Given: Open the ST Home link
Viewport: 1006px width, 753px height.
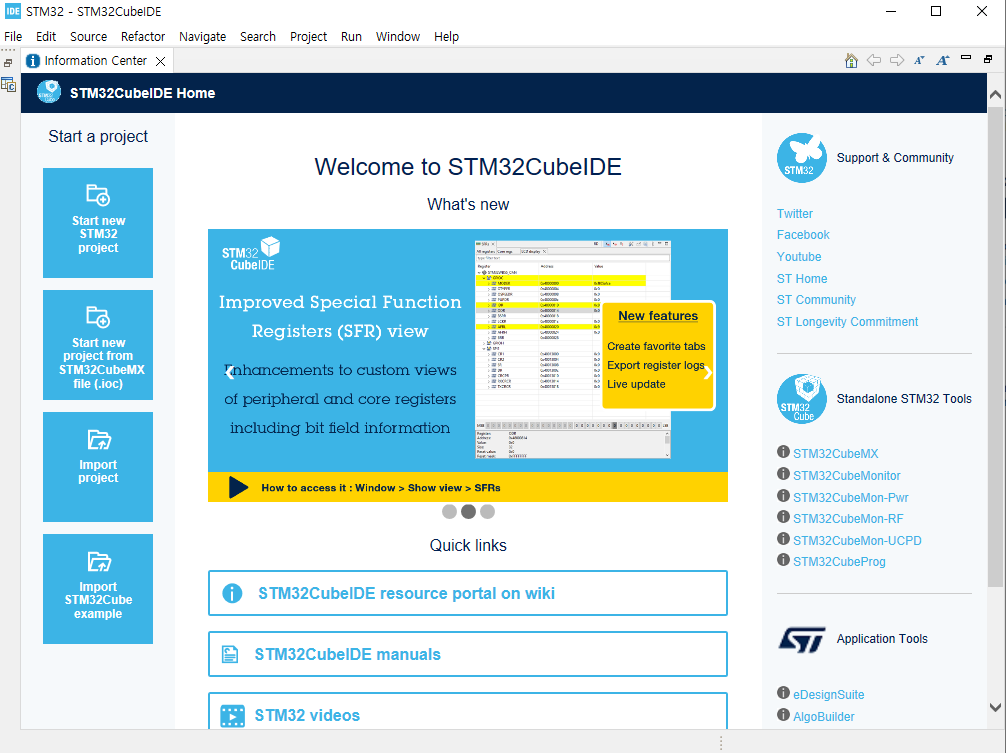Looking at the screenshot, I should [x=802, y=278].
